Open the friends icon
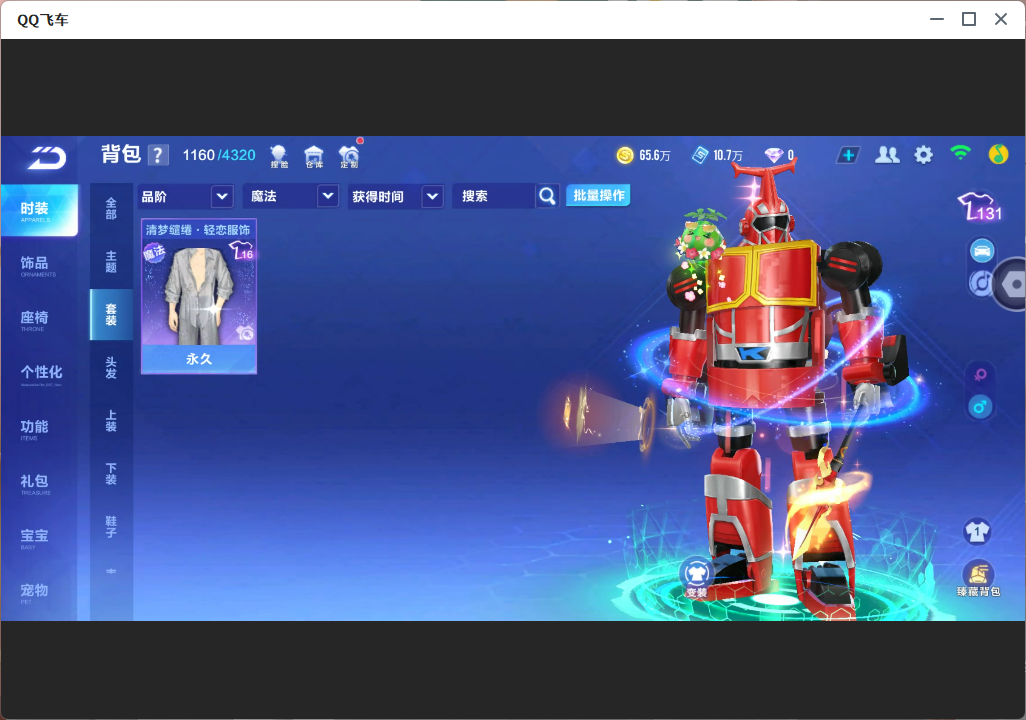The height and width of the screenshot is (720, 1026). coord(887,154)
